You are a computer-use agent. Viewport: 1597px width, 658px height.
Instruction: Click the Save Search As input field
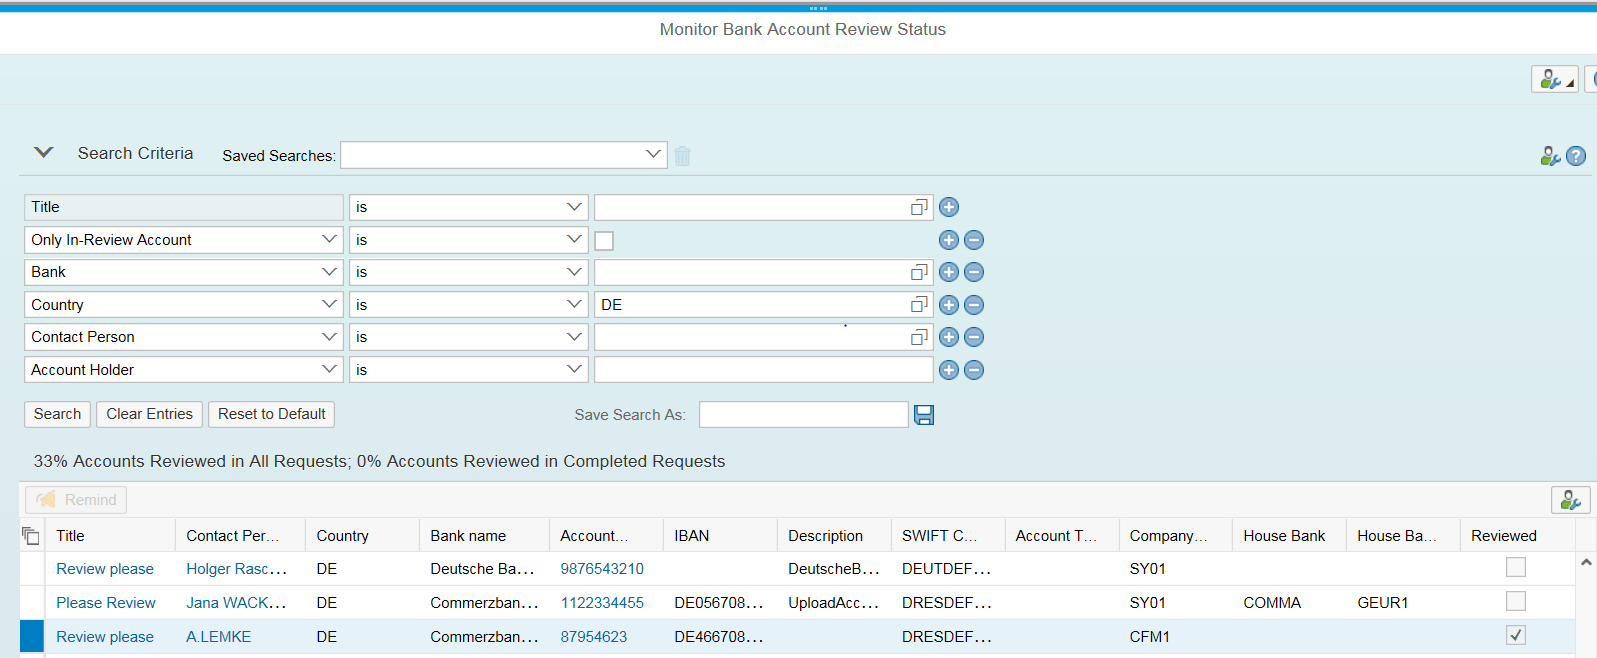coord(803,415)
